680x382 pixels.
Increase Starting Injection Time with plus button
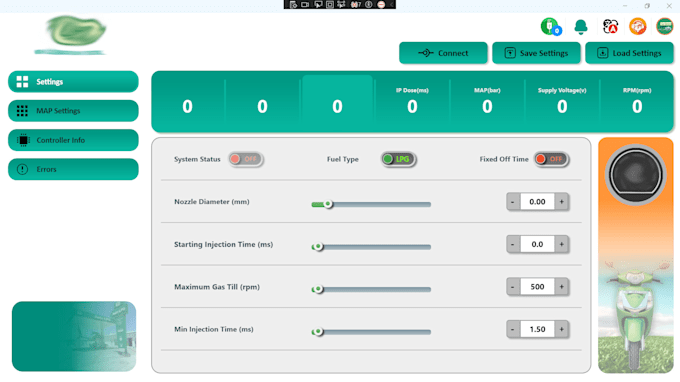(x=562, y=244)
